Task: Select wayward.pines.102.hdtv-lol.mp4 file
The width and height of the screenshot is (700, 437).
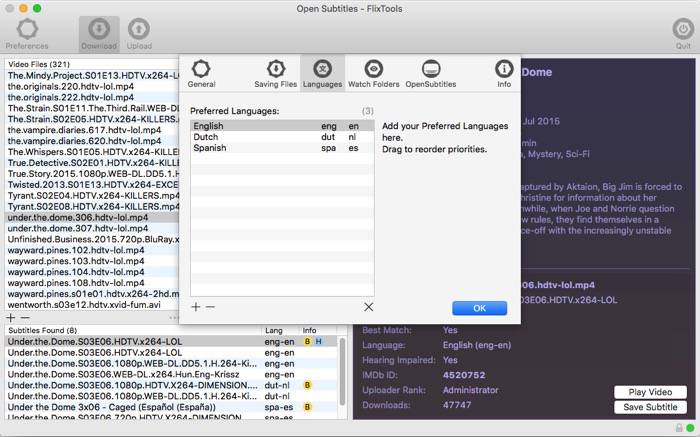Action: point(92,250)
